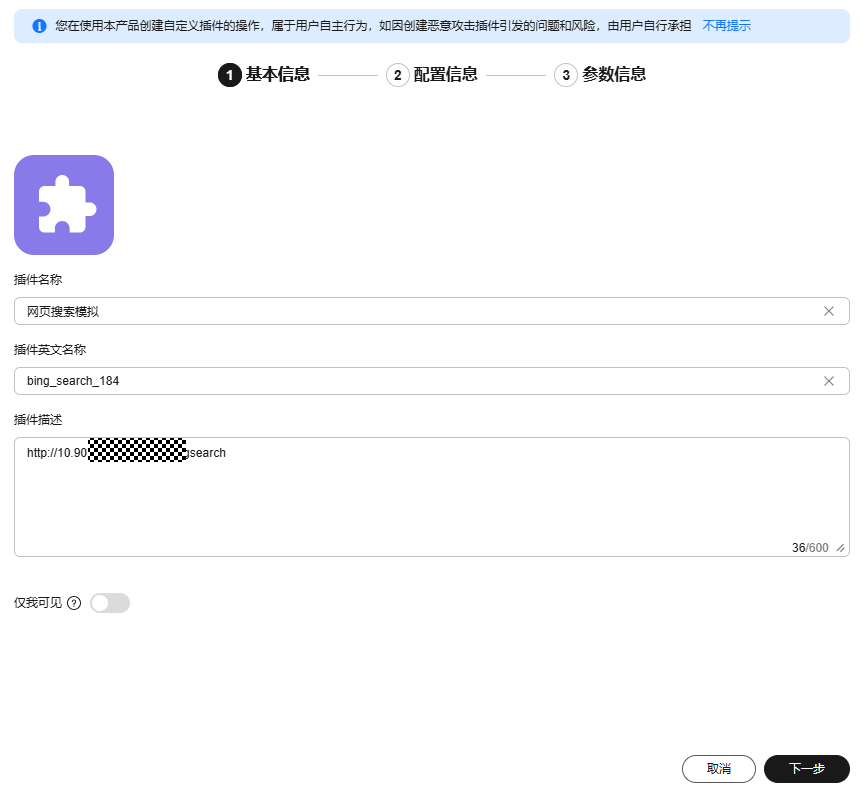Toggle the 仅我可见 switch
Viewport: 865px width, 788px height.
pos(110,603)
